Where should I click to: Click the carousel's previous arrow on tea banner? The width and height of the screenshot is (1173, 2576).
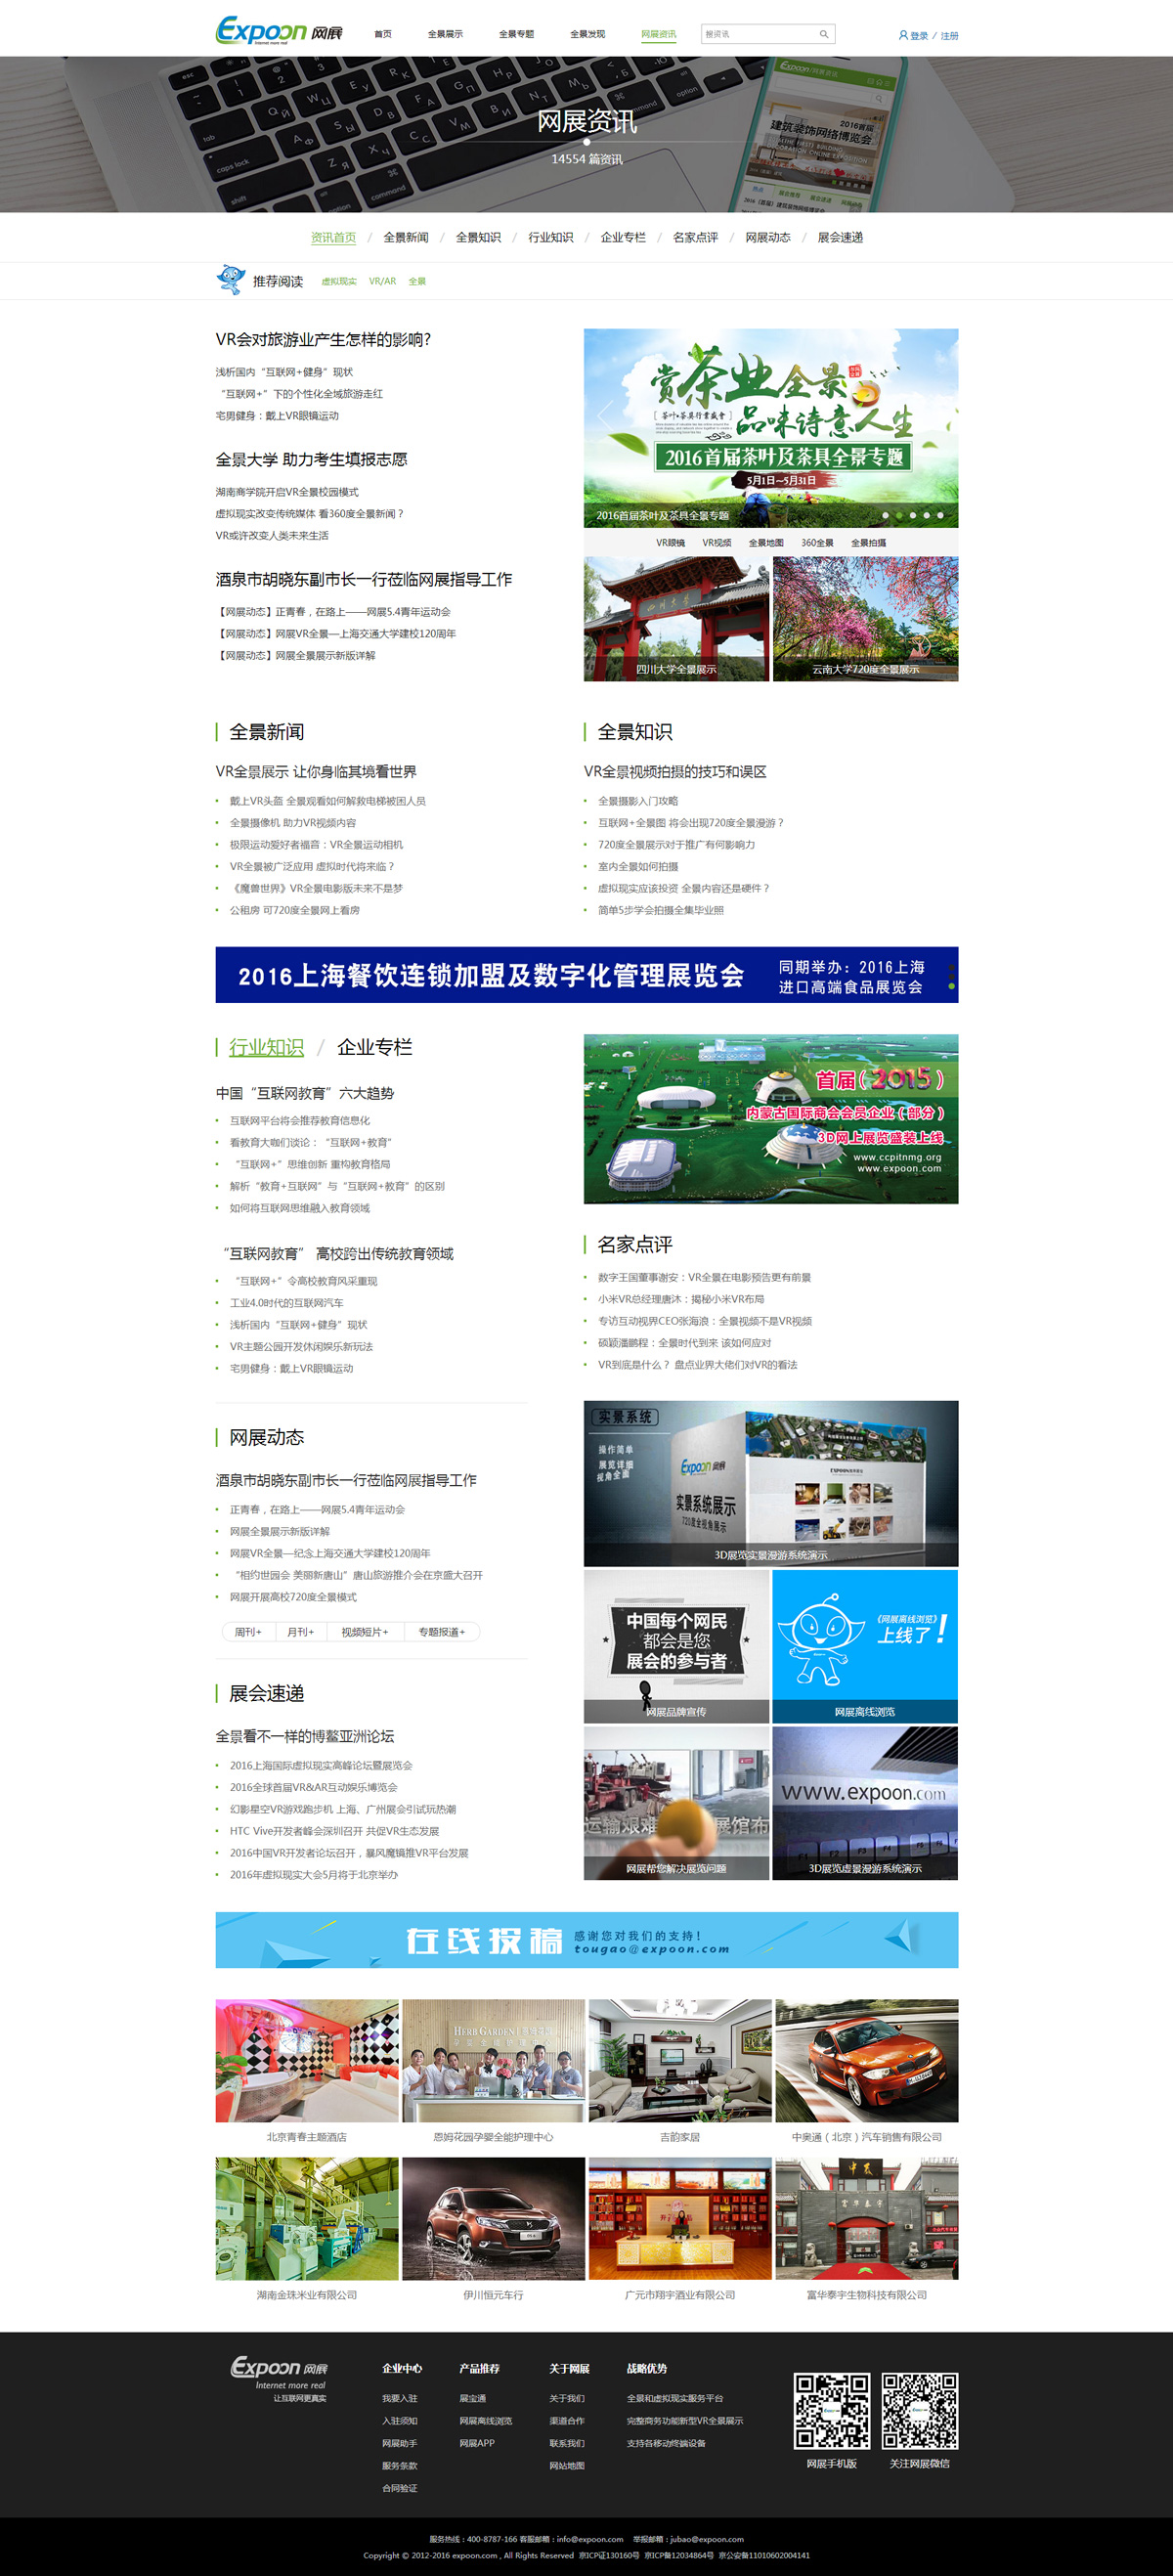pos(604,414)
